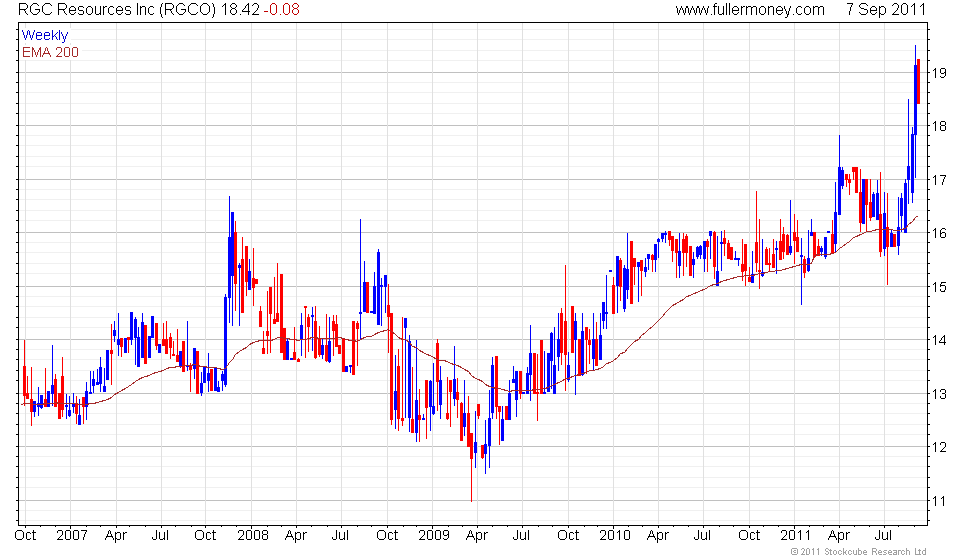Click the chart title 'RGC Resources Inc (RGCO)'
This screenshot has height=560, width=980.
(x=117, y=9)
